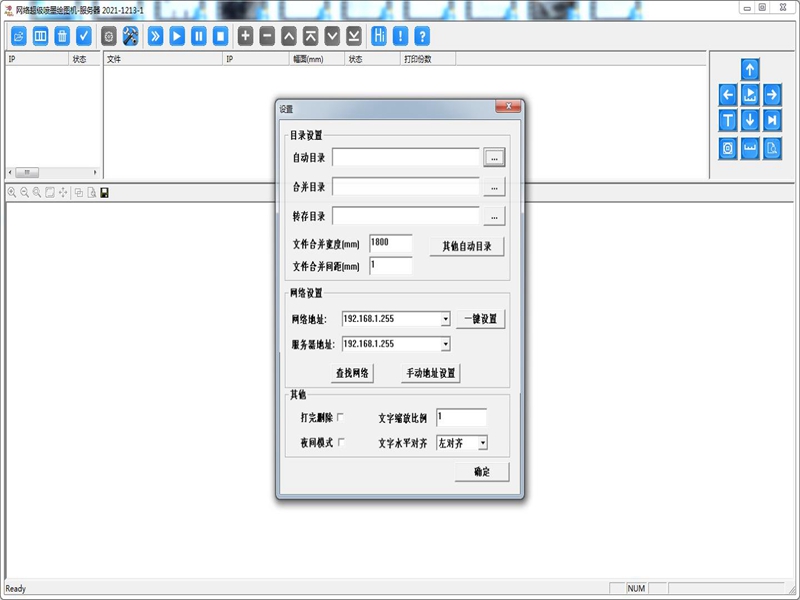Toggle the 夜间模式 checkbox

pos(340,442)
